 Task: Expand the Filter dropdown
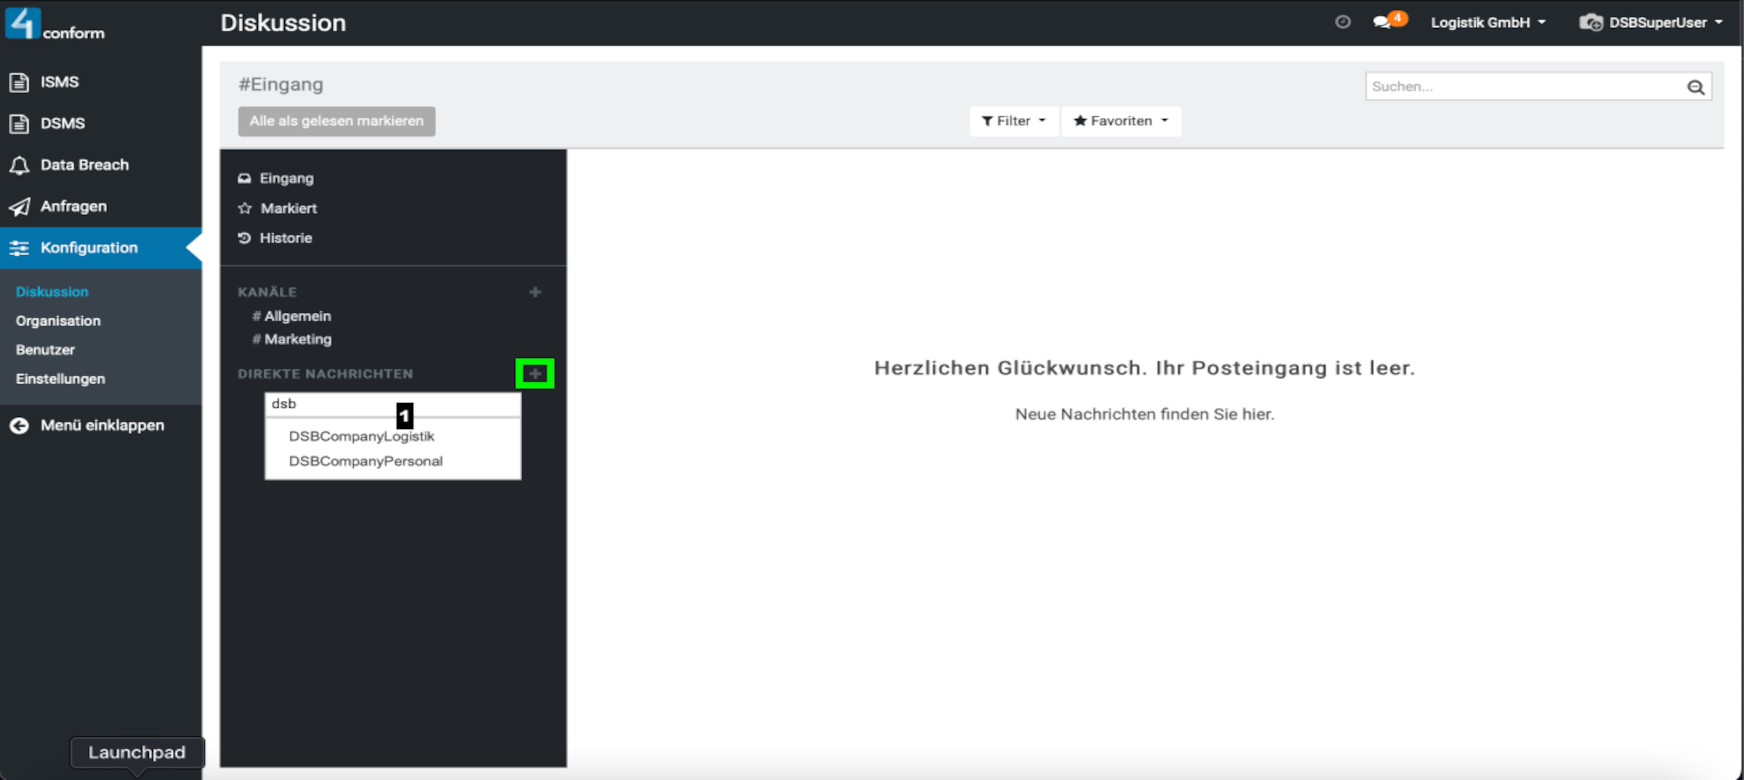[x=1013, y=121]
